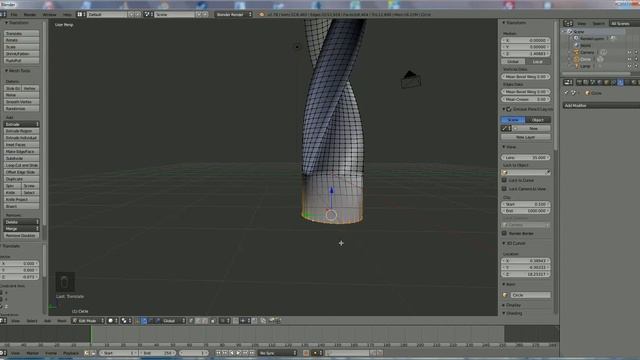The width and height of the screenshot is (640, 360).
Task: Click the pivot point selector icon
Action: 126,321
